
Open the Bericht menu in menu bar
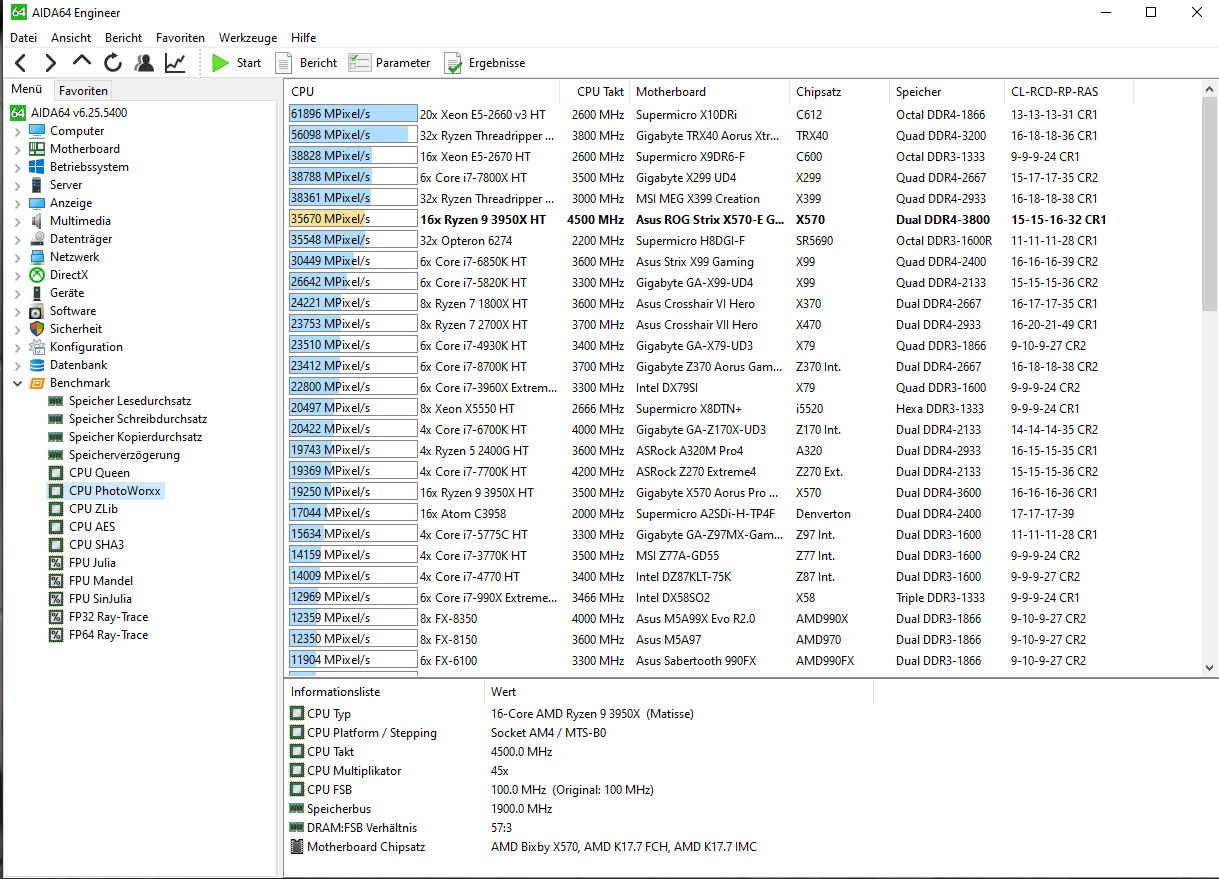pyautogui.click(x=124, y=37)
